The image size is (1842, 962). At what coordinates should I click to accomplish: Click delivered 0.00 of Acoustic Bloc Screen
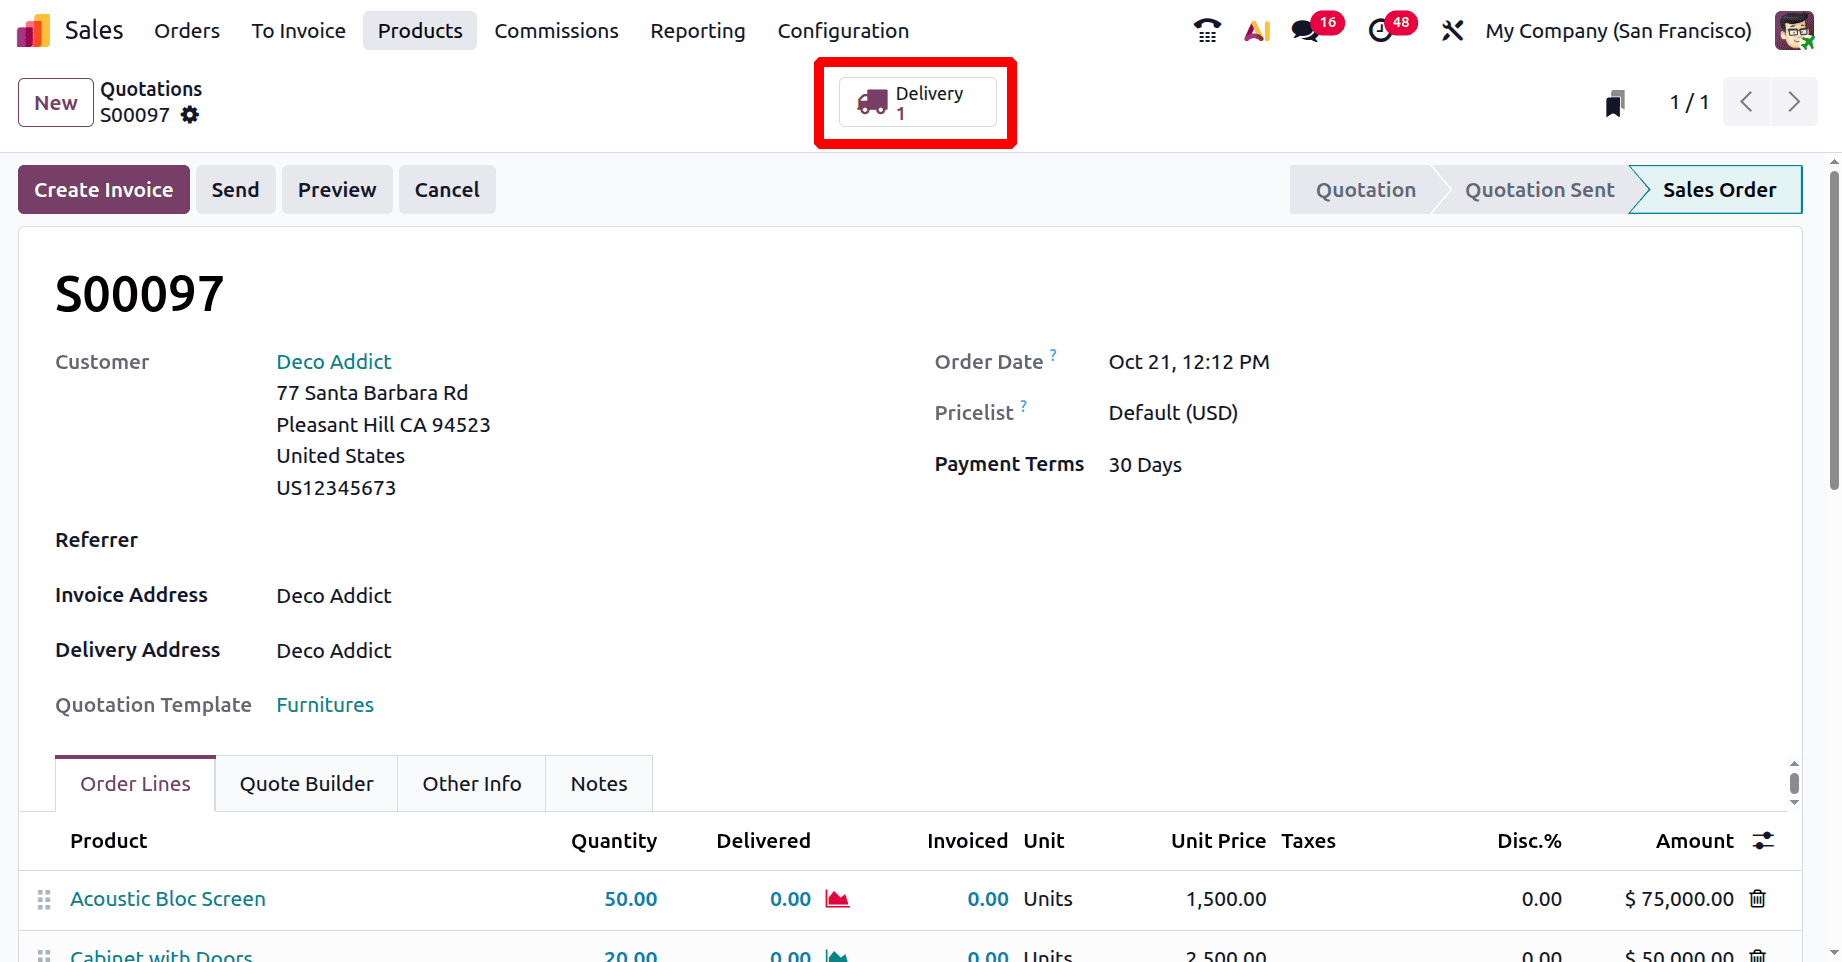pyautogui.click(x=790, y=899)
